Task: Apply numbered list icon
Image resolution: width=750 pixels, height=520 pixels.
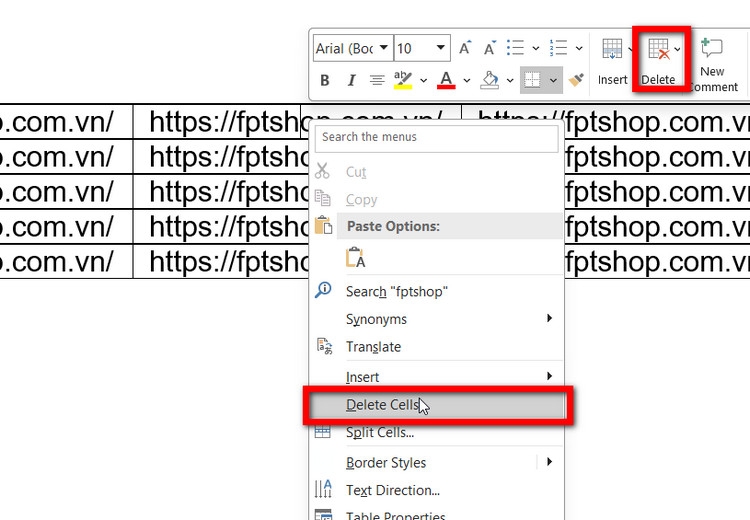Action: (x=558, y=48)
